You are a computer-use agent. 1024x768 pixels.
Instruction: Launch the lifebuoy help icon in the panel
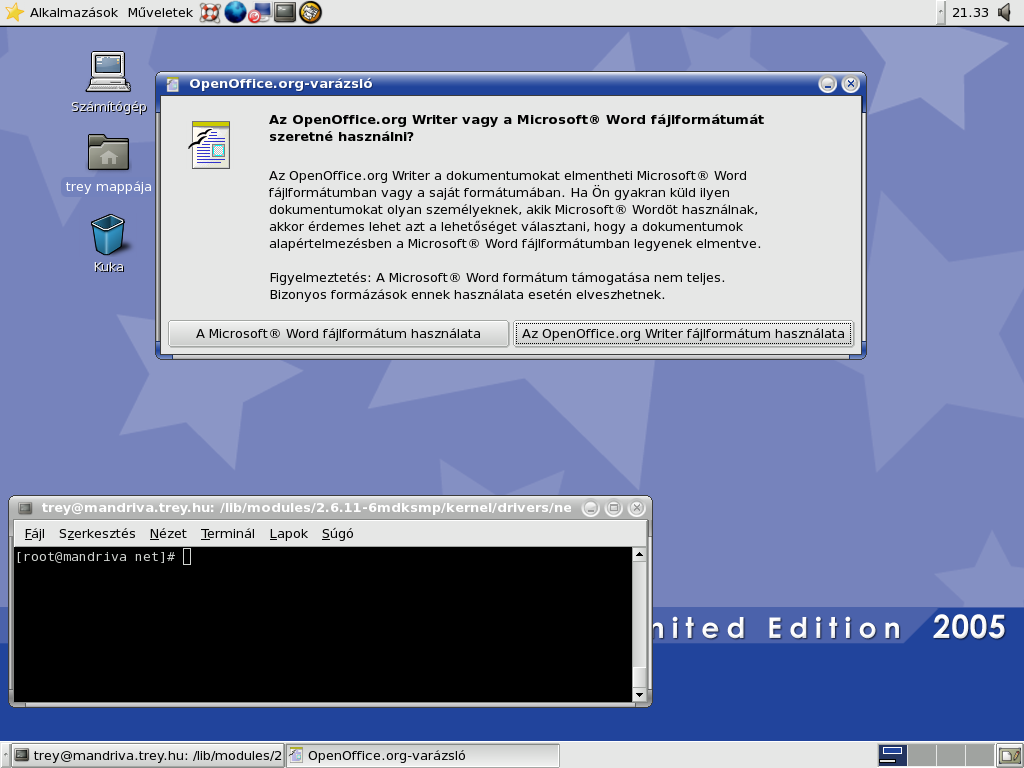tap(210, 12)
